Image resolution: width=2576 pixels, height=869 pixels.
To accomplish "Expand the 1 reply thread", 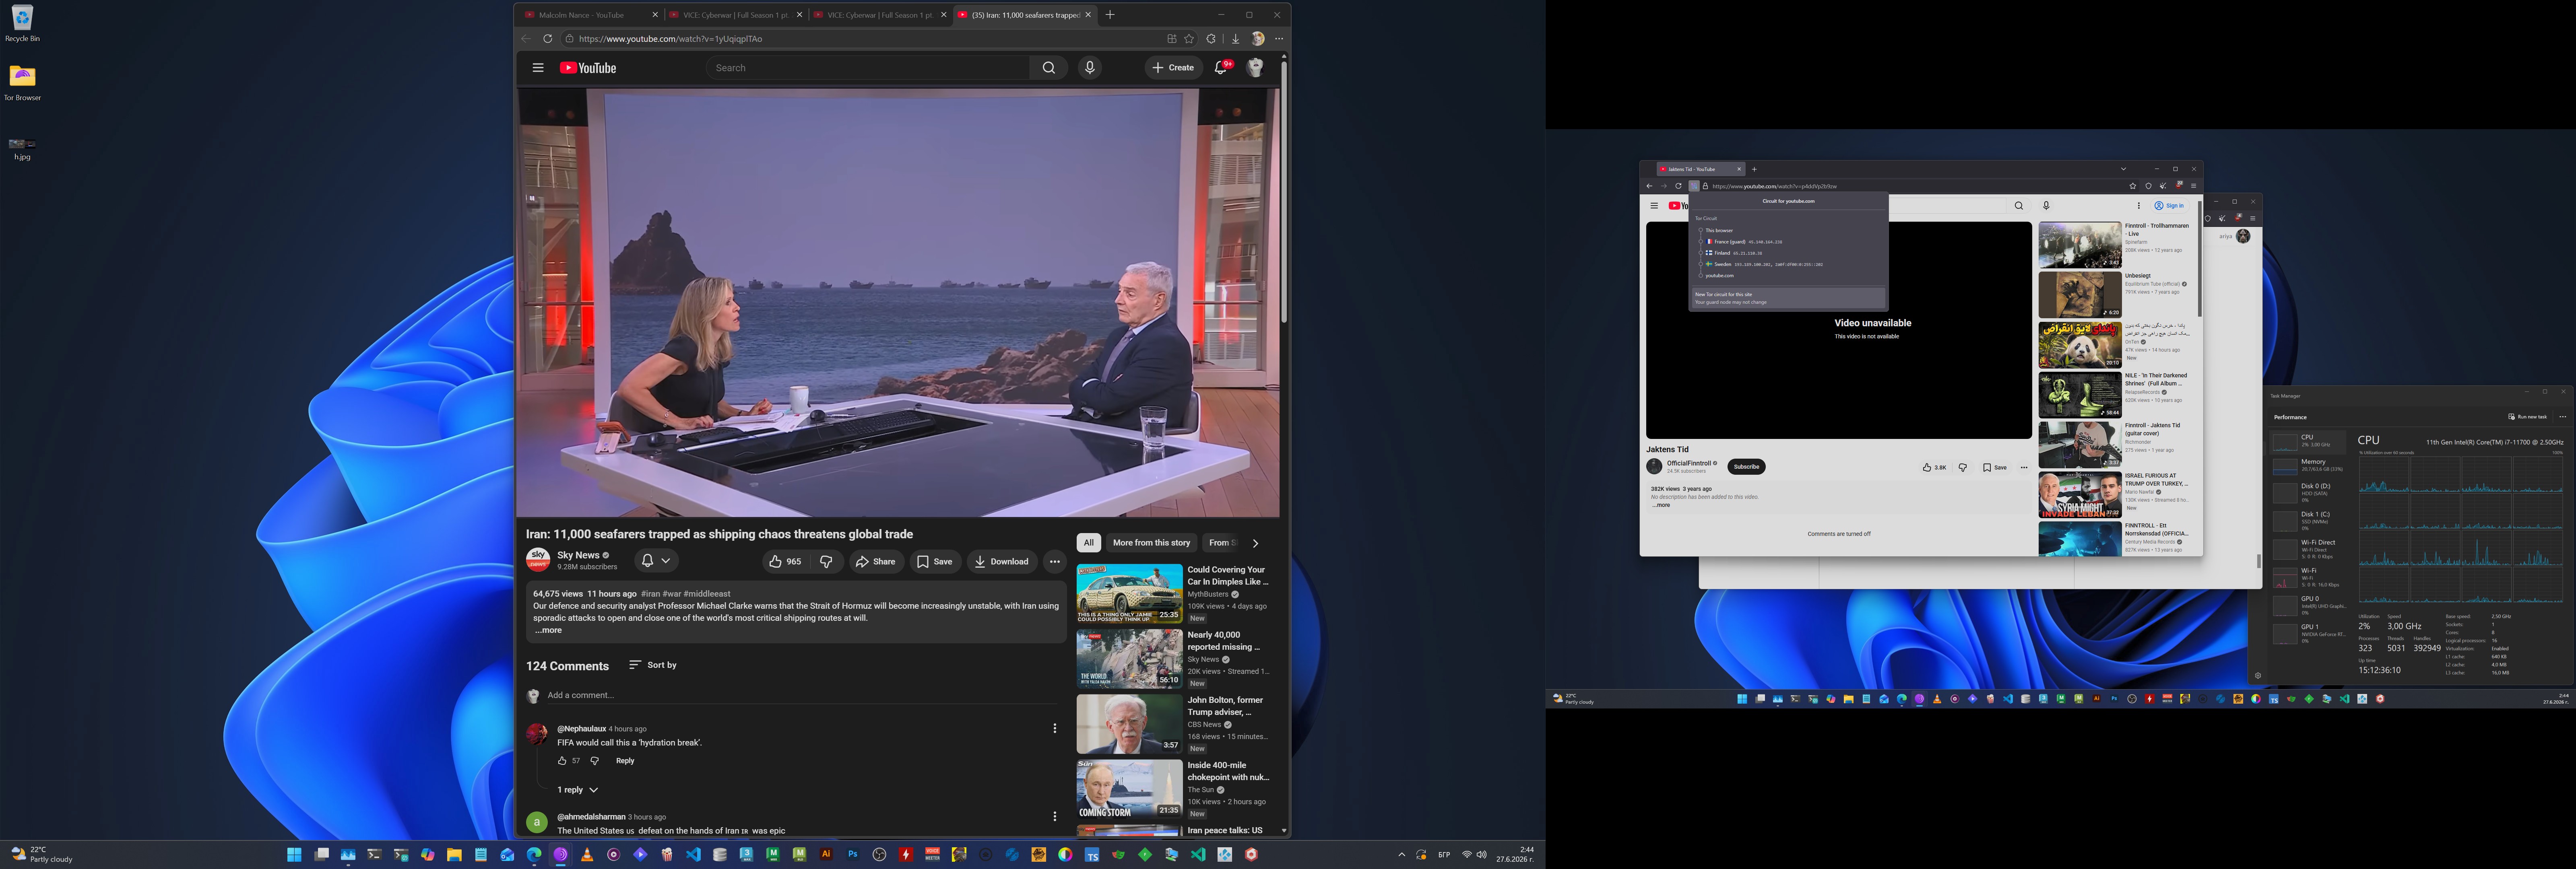I will pyautogui.click(x=577, y=790).
